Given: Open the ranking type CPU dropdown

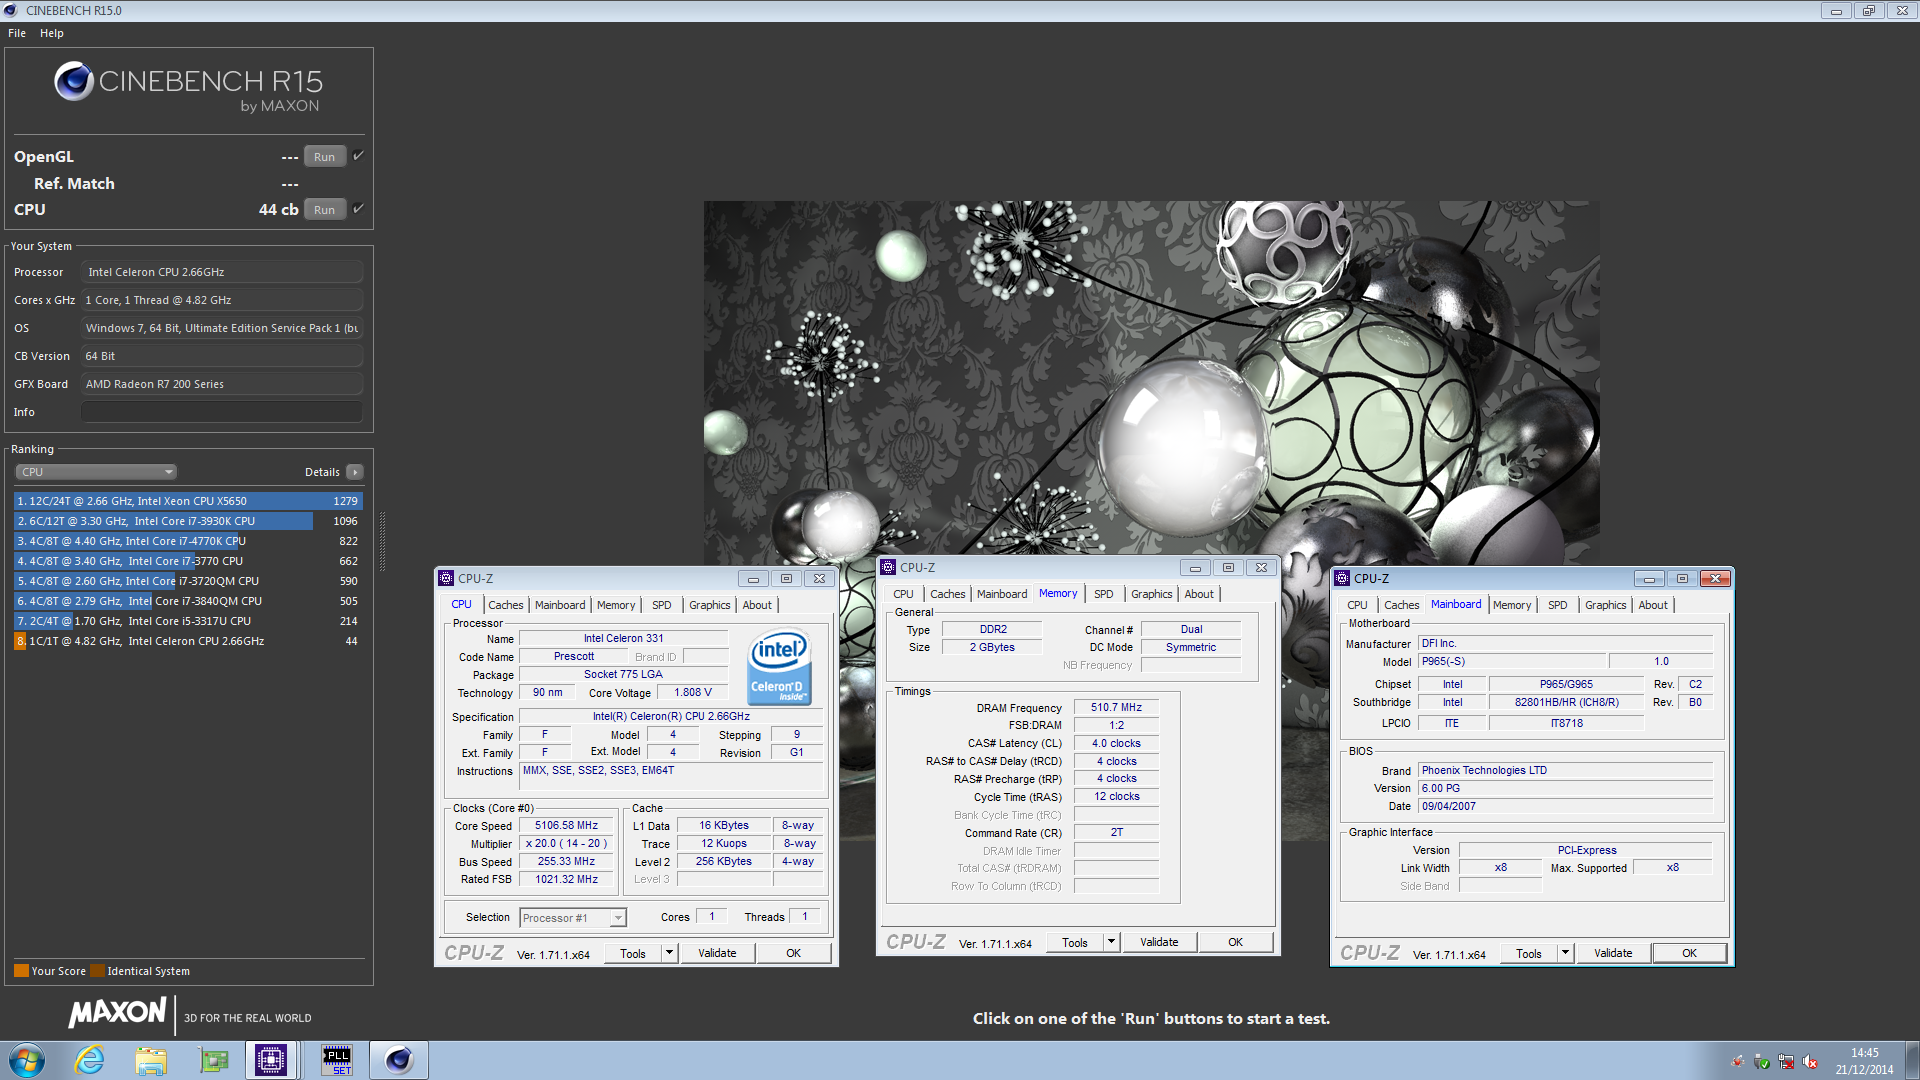Looking at the screenshot, I should pos(96,472).
